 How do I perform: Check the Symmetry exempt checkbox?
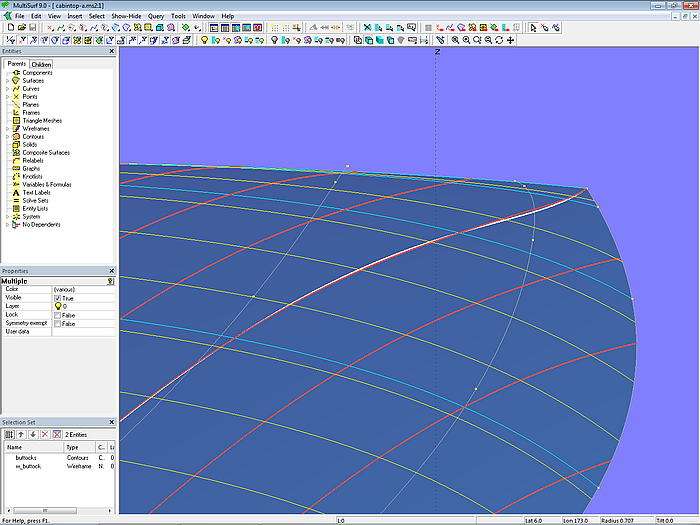(58, 323)
